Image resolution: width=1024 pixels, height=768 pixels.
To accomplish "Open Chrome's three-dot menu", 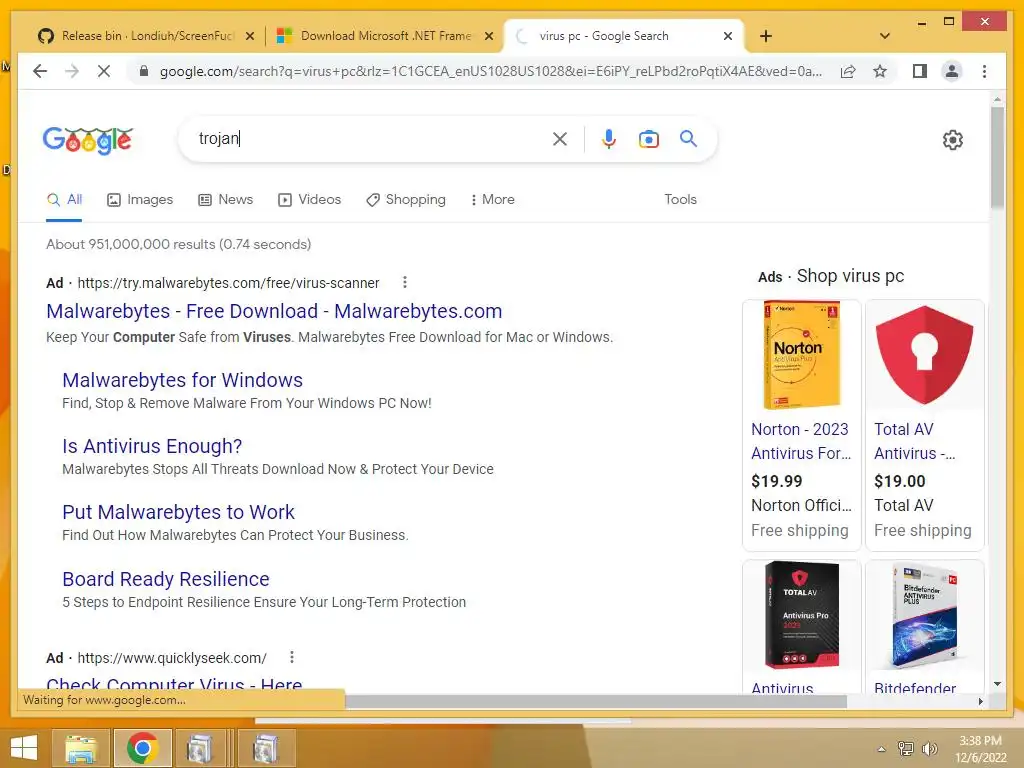I will point(984,71).
